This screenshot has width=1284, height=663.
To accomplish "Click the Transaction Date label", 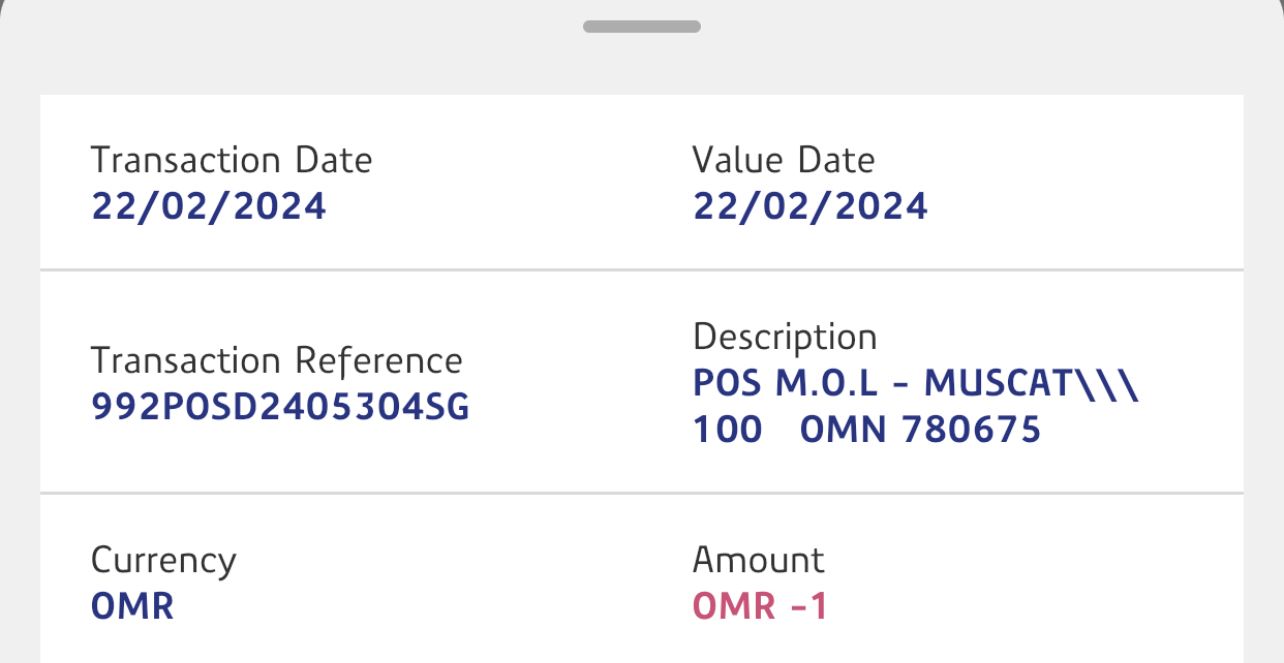I will click(231, 160).
